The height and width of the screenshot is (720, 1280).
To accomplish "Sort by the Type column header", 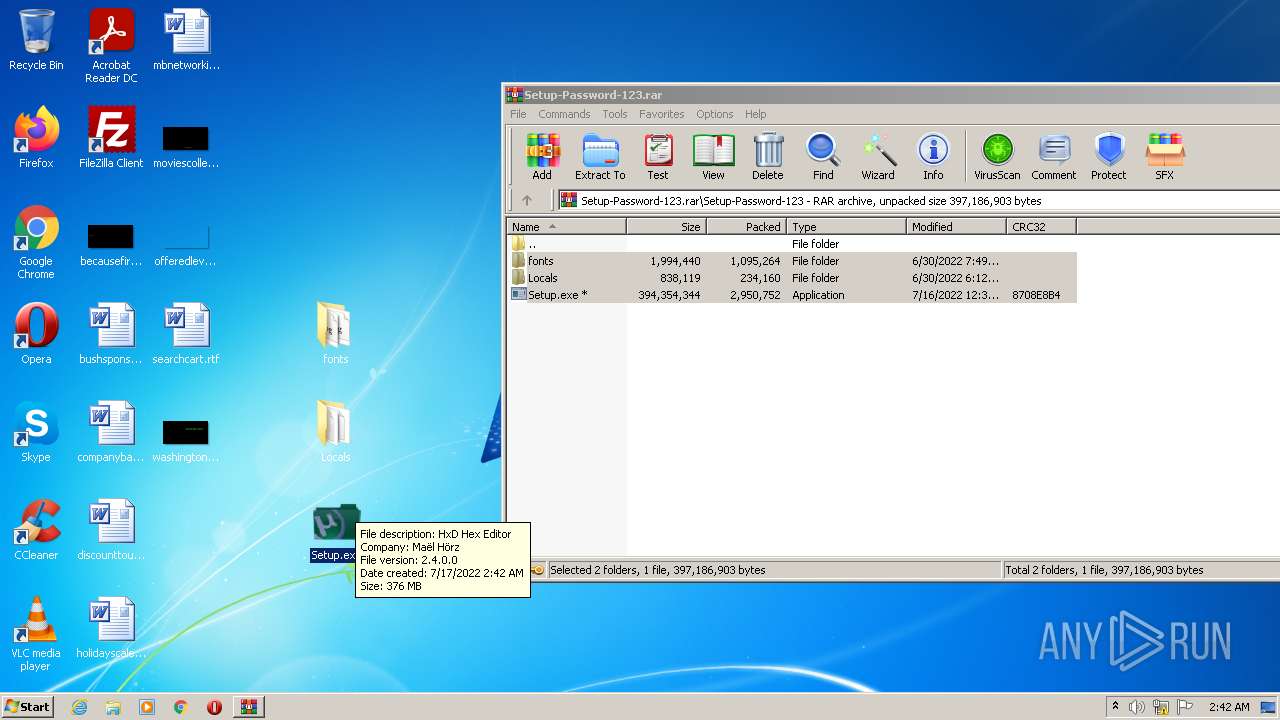I will 846,227.
